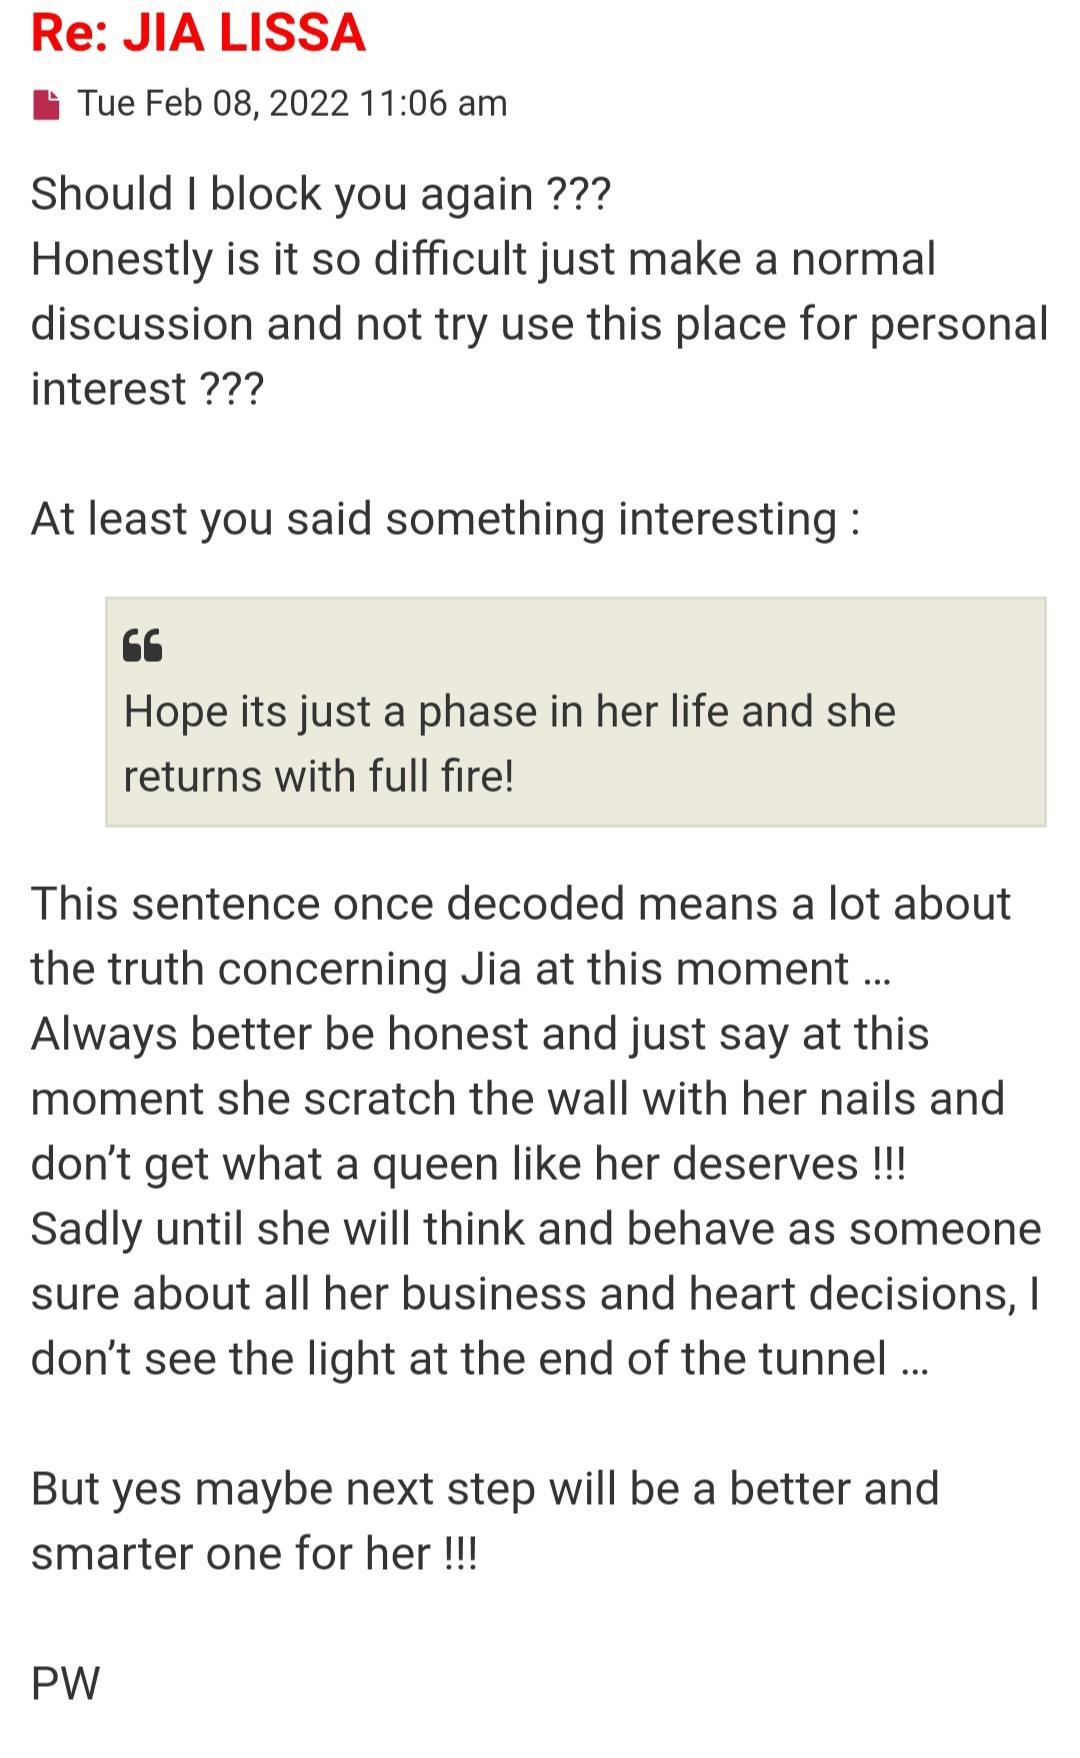Image resolution: width=1080 pixels, height=1758 pixels.
Task: Click the line "This sentence once decoded means"
Action: point(520,904)
